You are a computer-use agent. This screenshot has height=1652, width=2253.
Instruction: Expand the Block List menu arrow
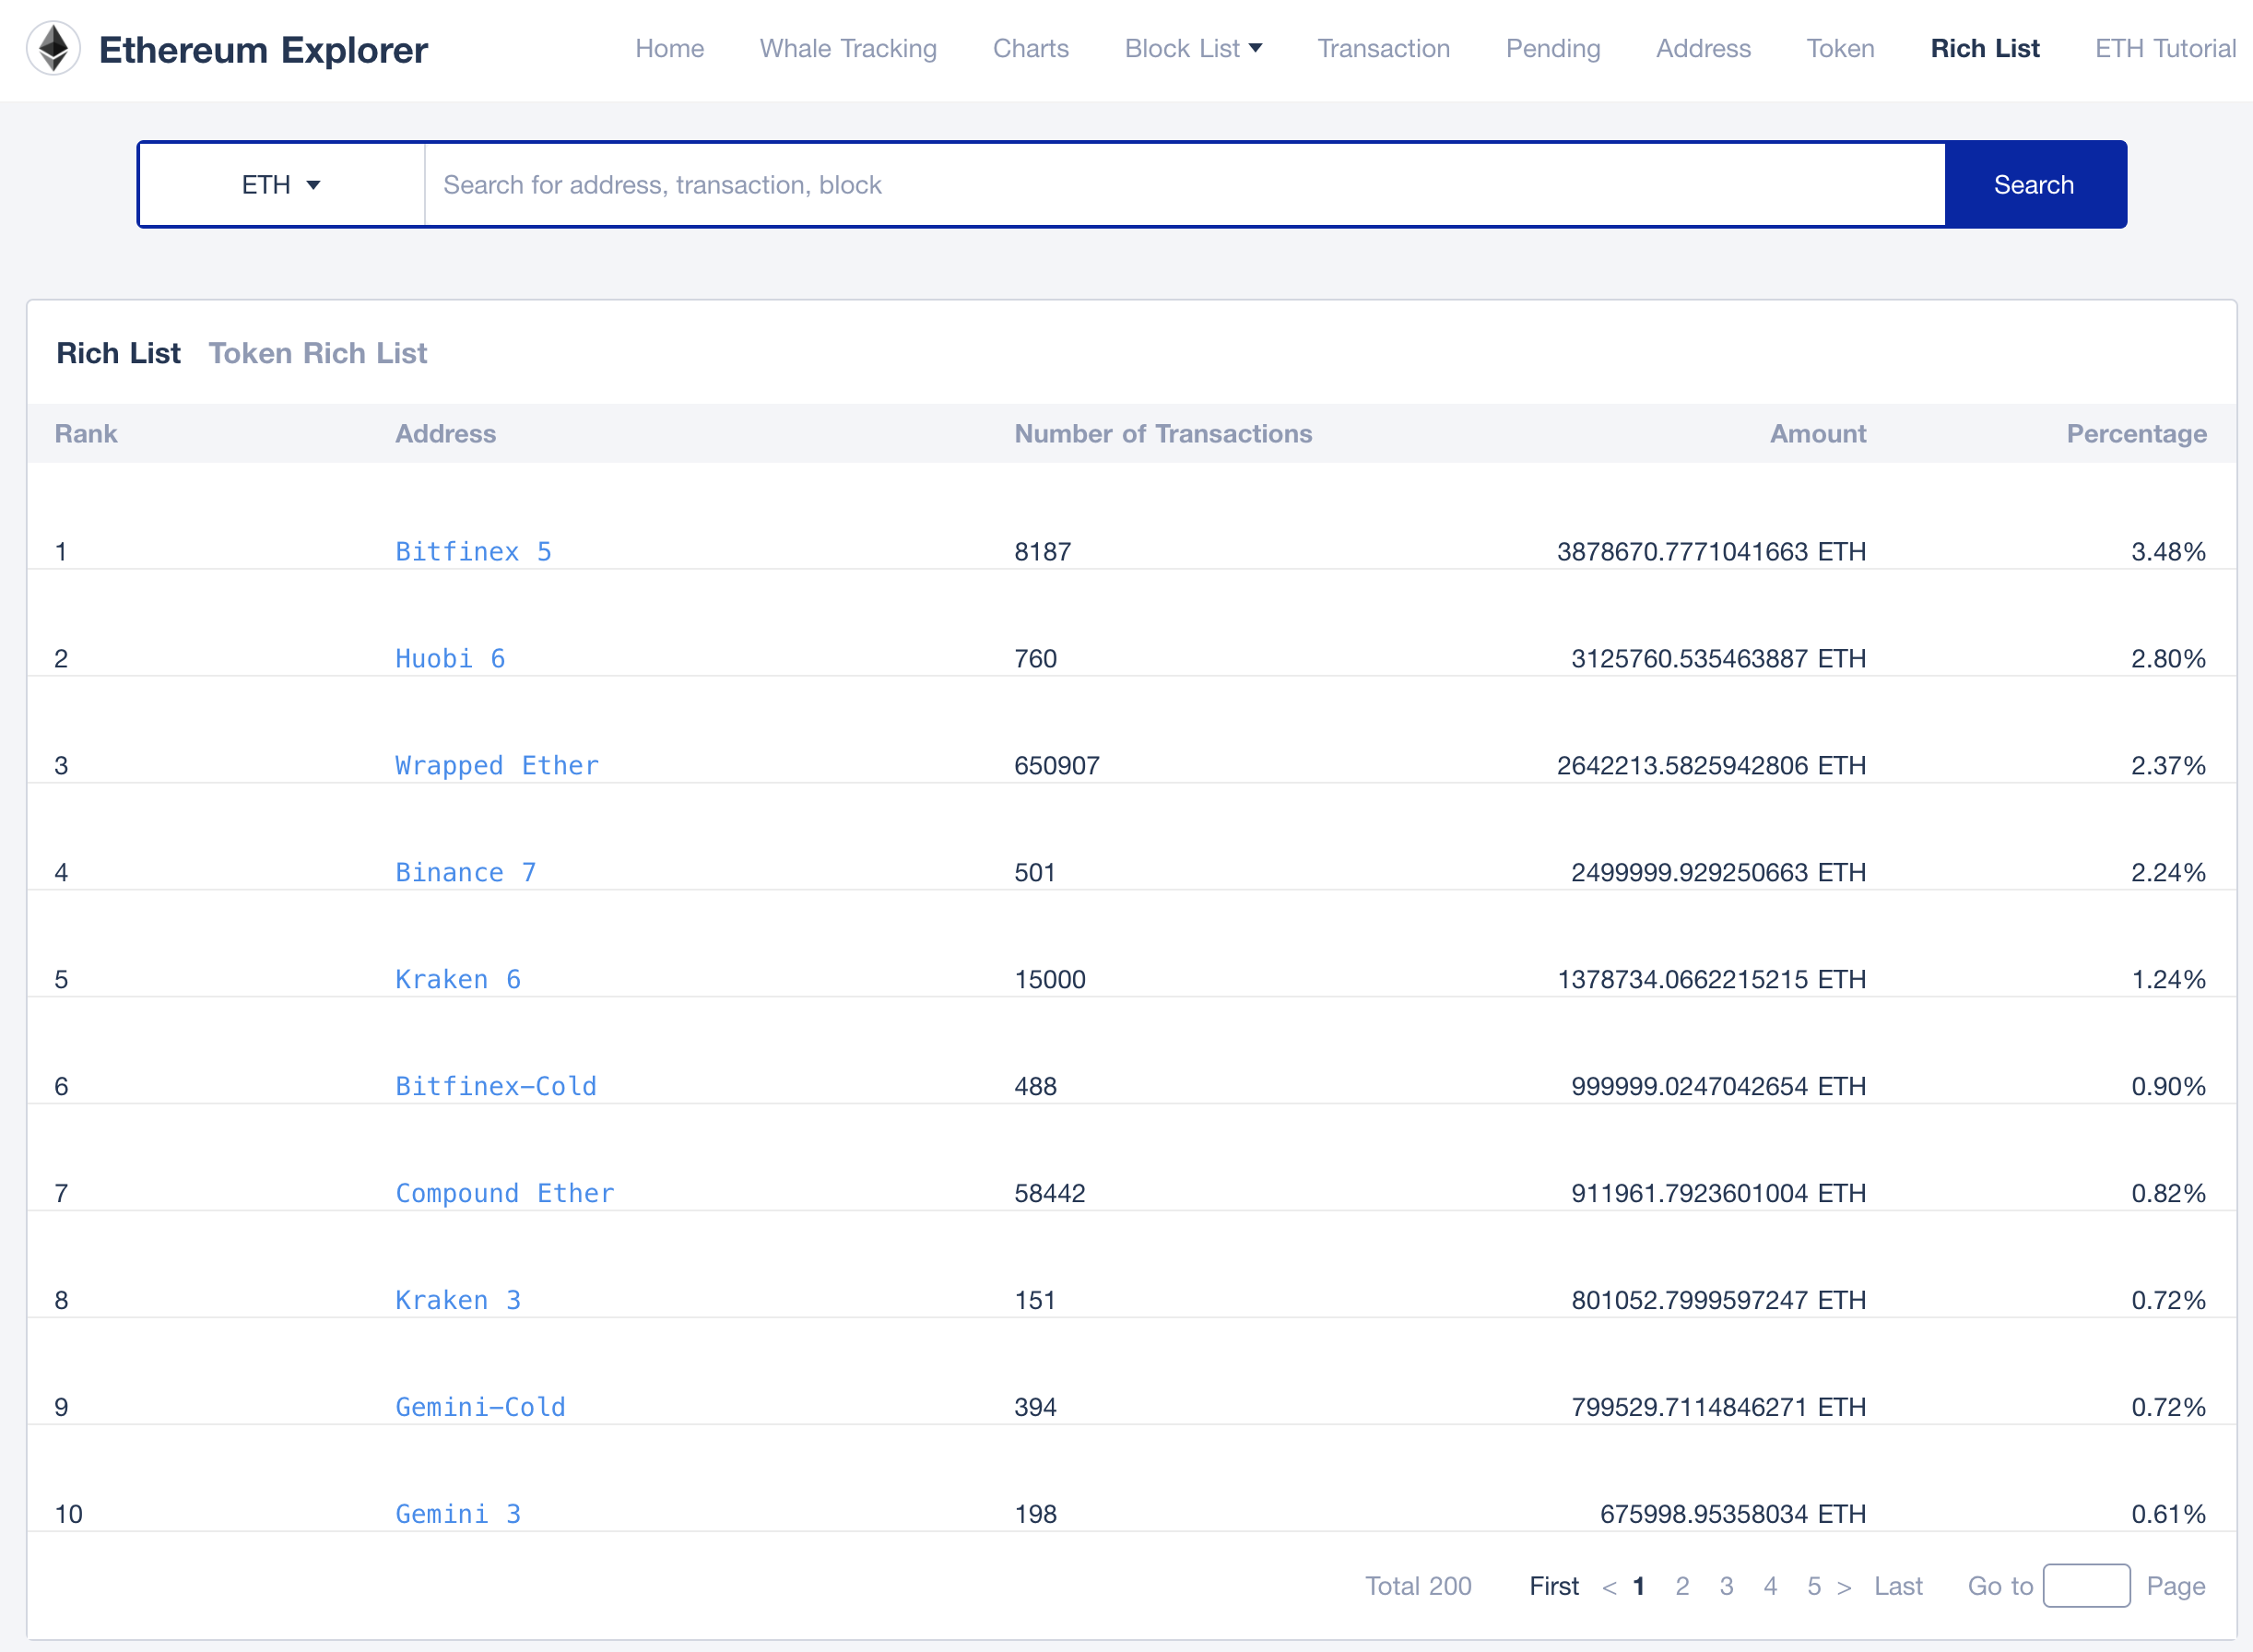[x=1256, y=48]
